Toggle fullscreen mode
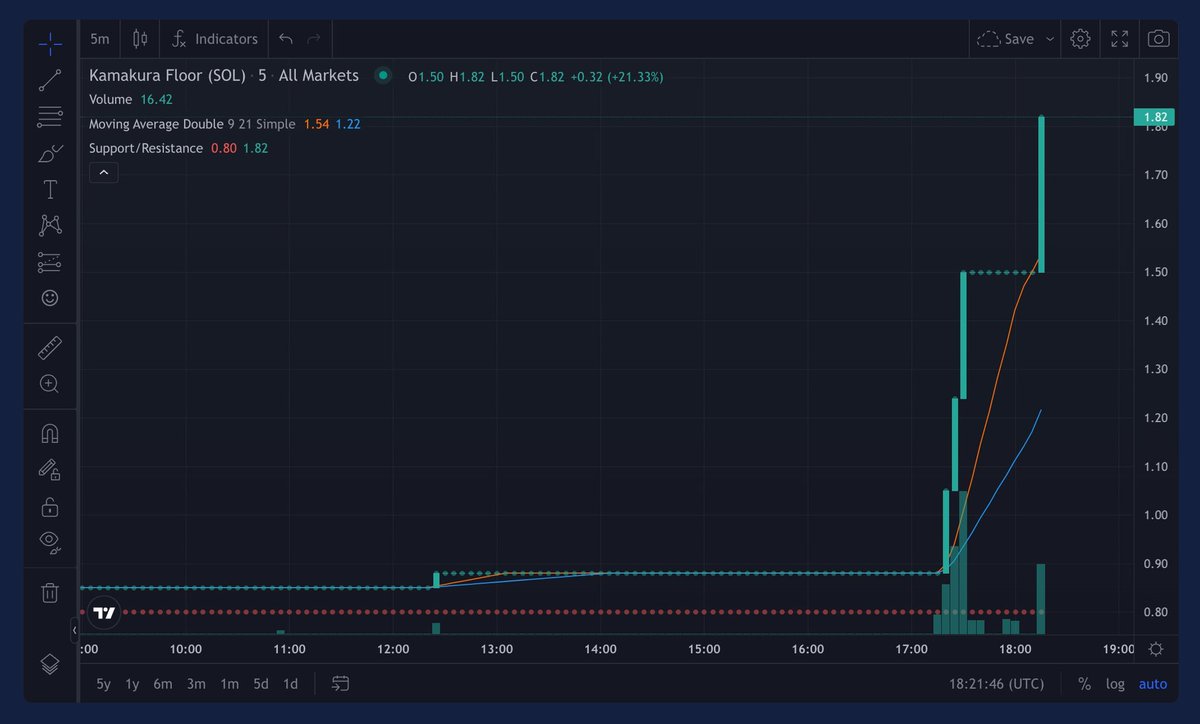Screen dimensions: 1200x724 (1120, 39)
